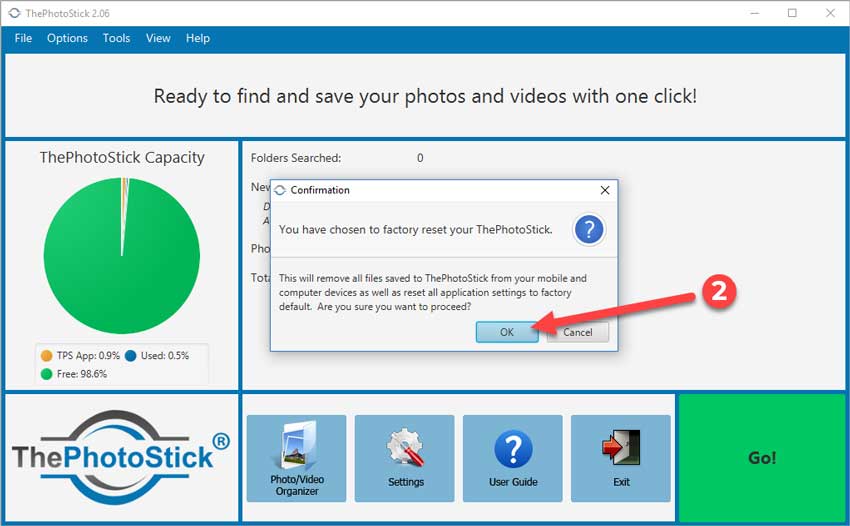
Task: Click the 'Used: 0.5%' legend text
Action: pos(165,356)
